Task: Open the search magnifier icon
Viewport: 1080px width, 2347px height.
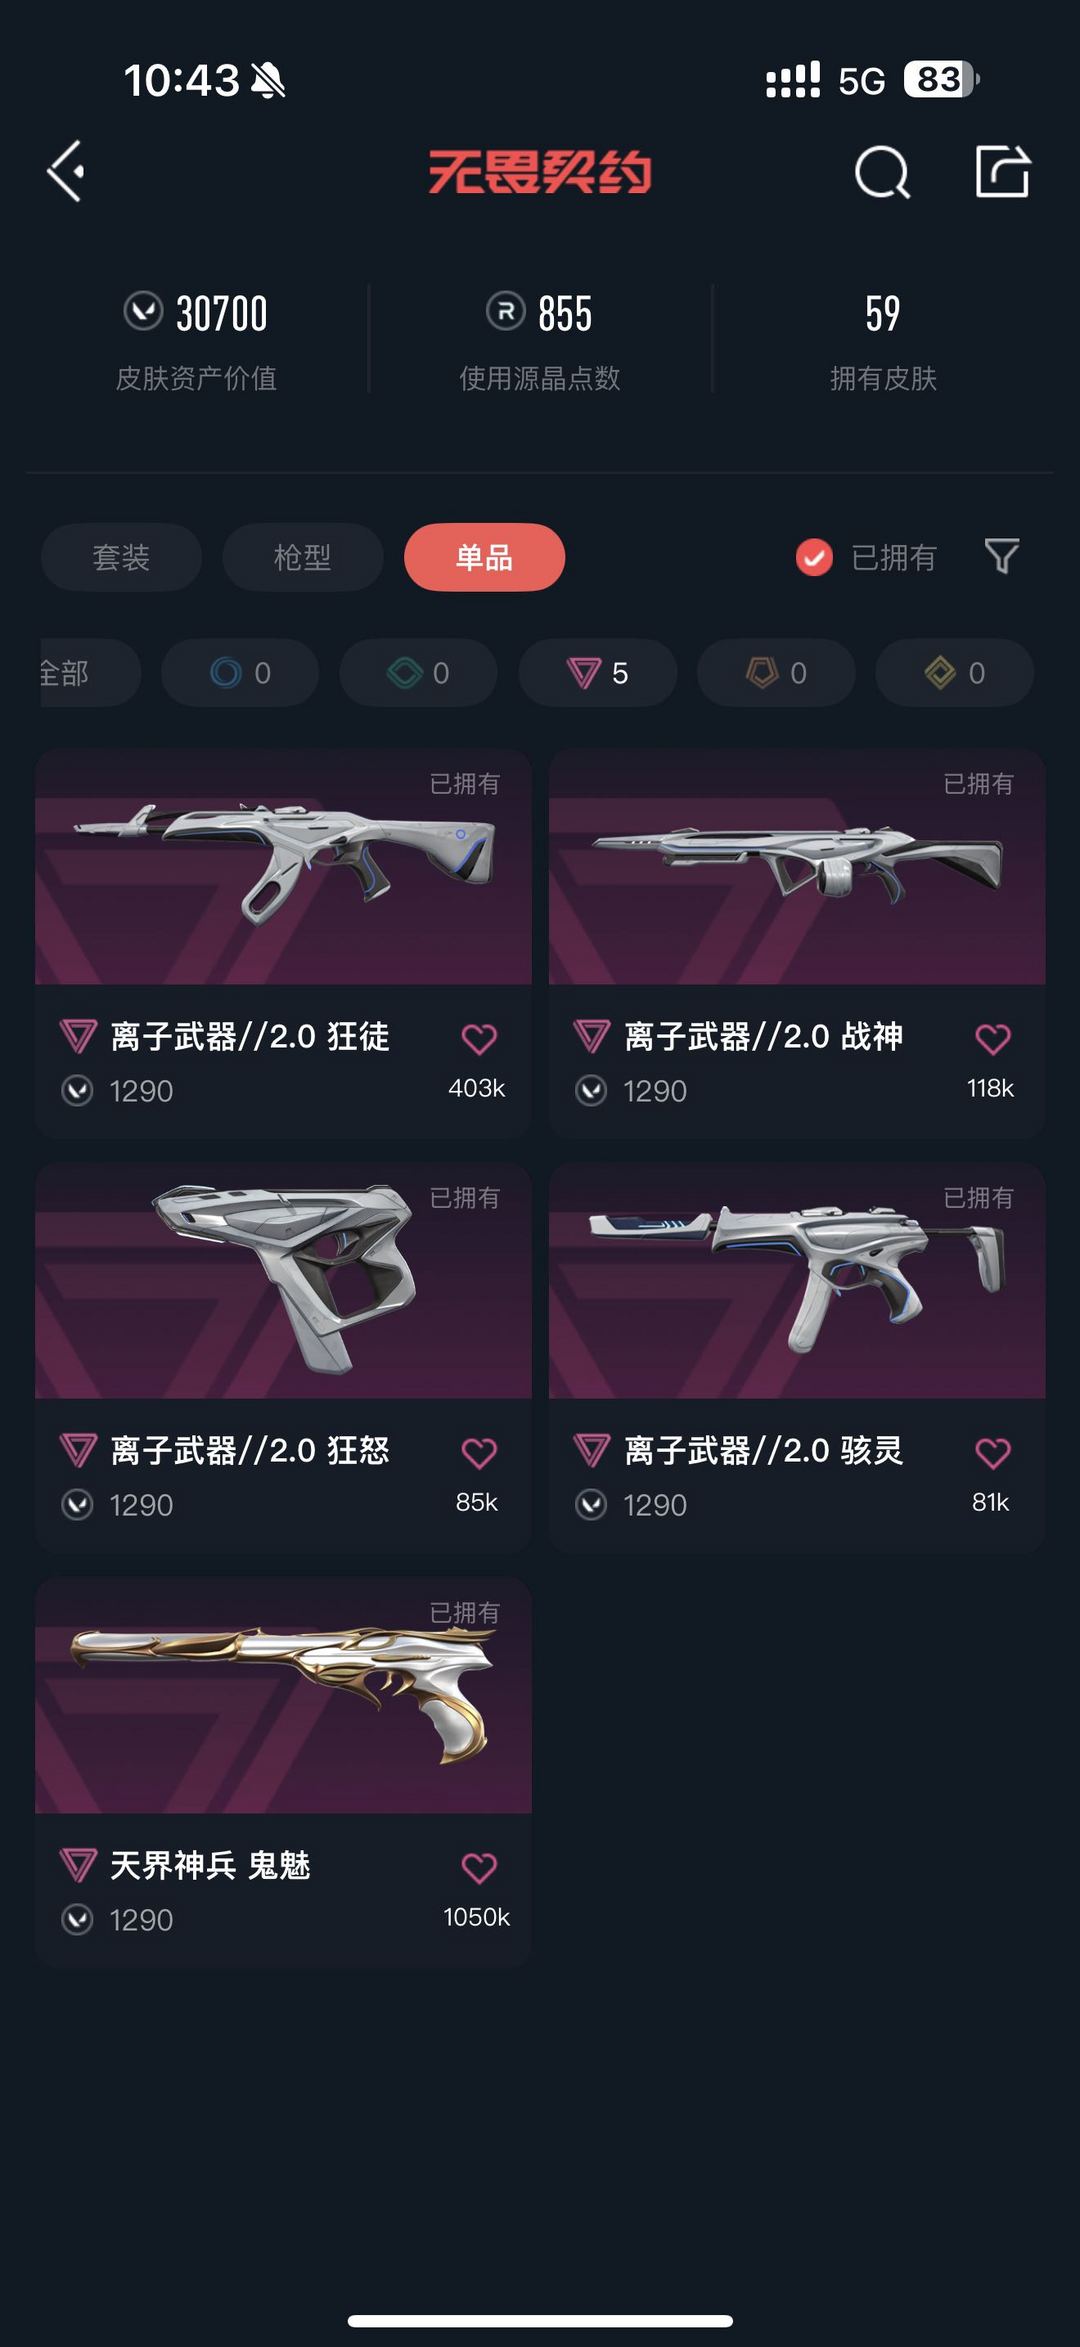Action: tap(883, 173)
